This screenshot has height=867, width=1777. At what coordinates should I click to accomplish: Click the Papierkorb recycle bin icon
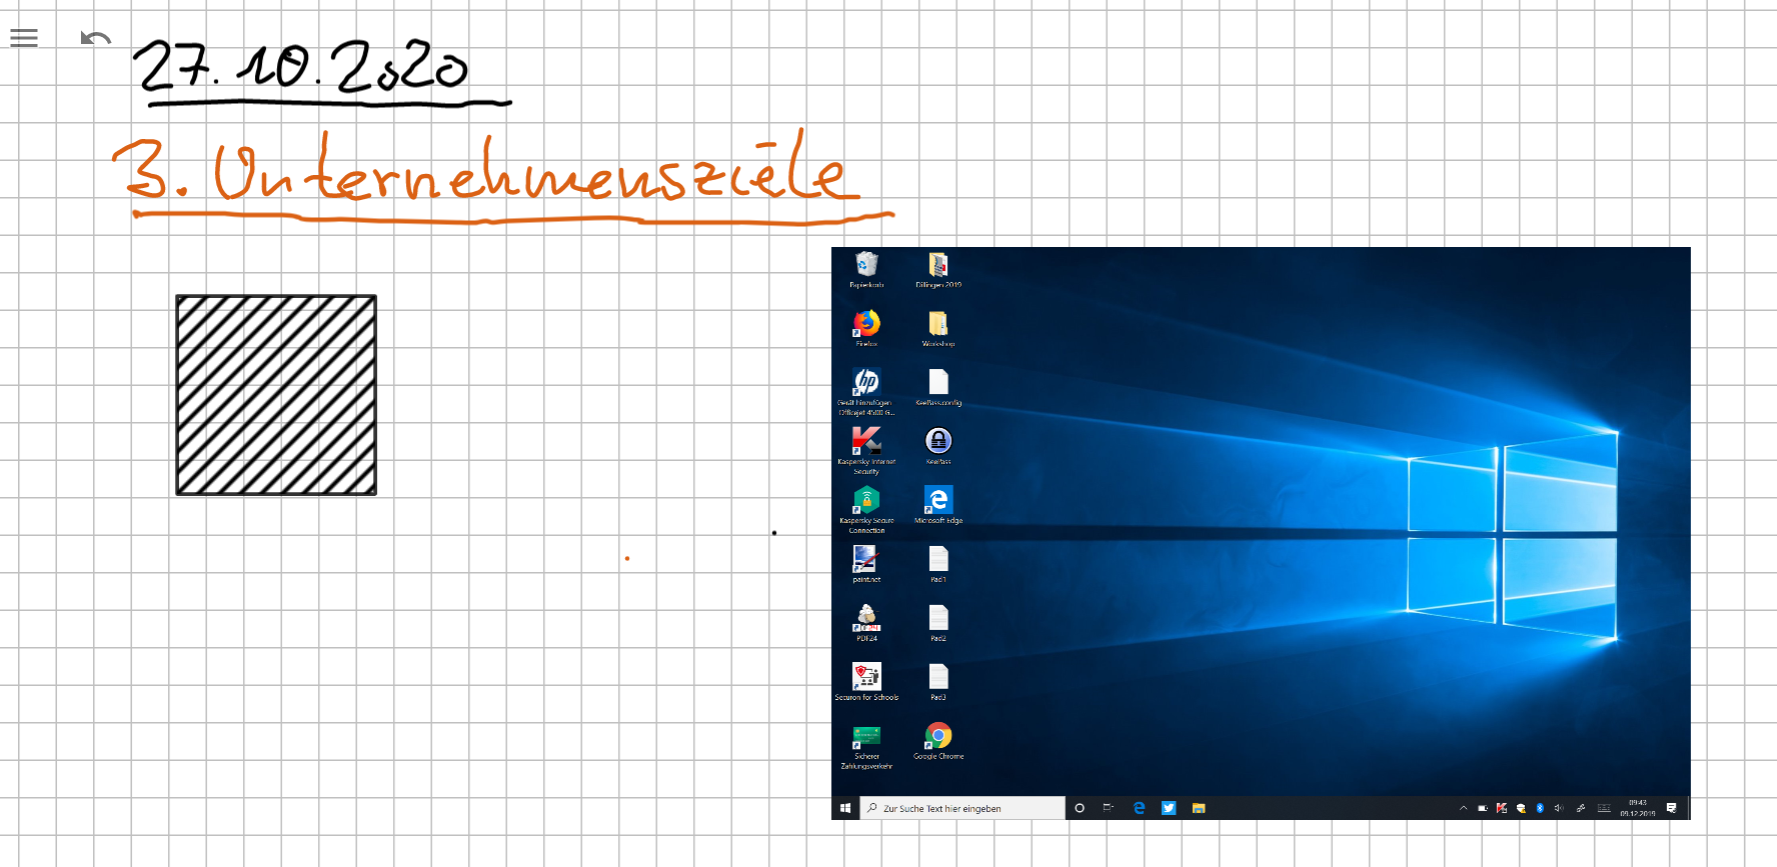(866, 265)
